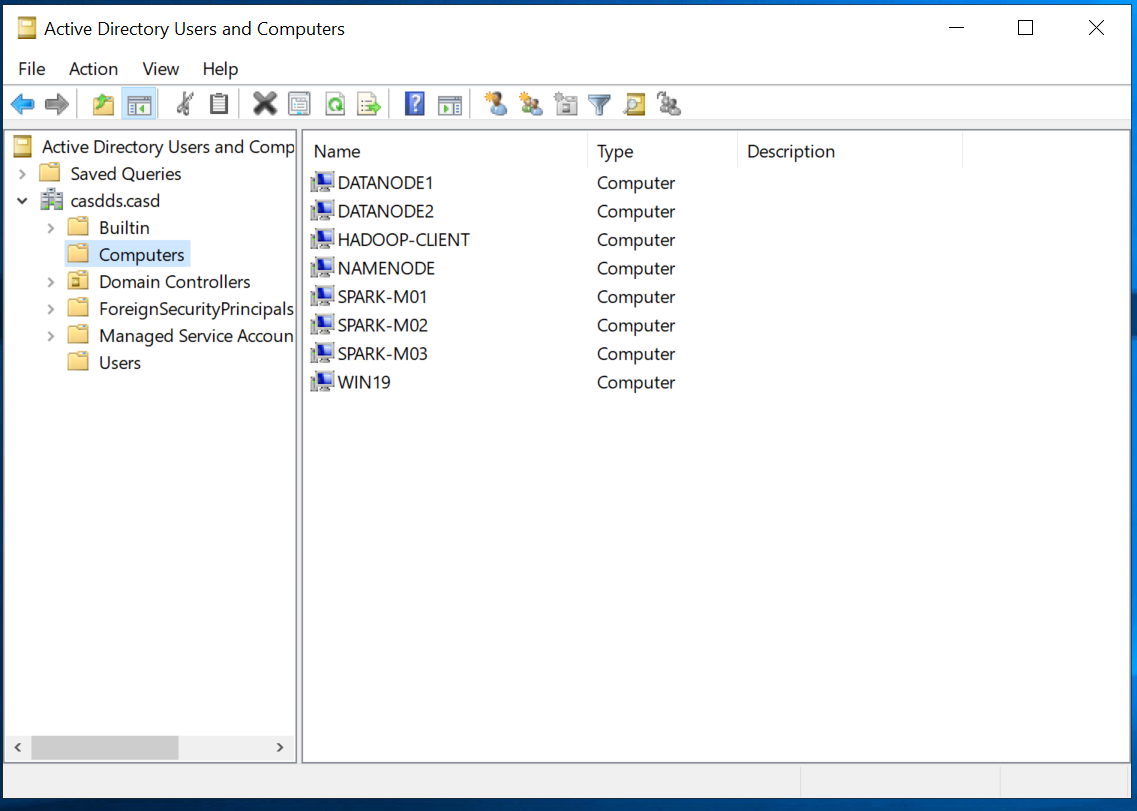The image size is (1137, 811).
Task: Select the NAMENODE computer entry
Action: tap(386, 268)
